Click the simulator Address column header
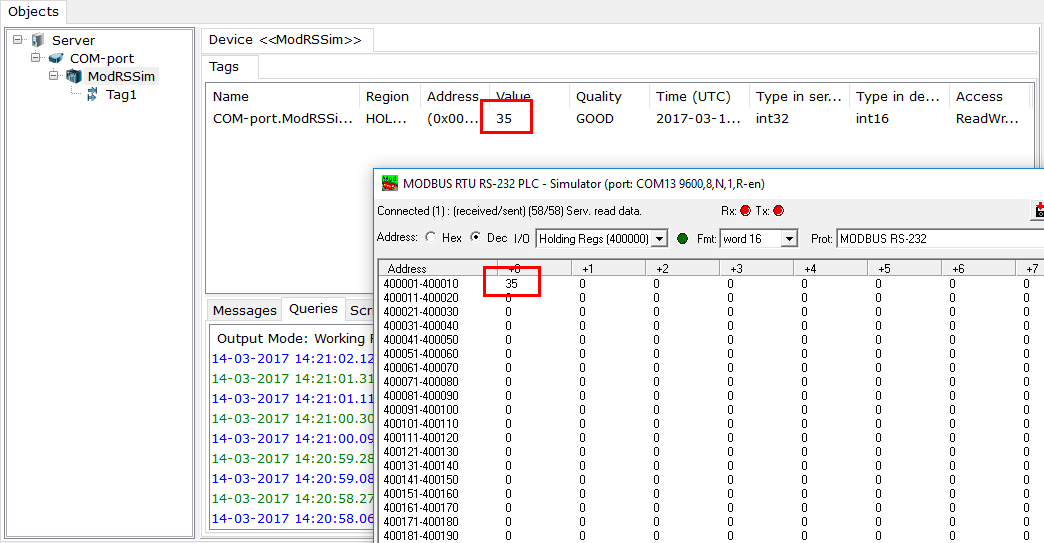Image resolution: width=1044 pixels, height=543 pixels. (x=438, y=268)
